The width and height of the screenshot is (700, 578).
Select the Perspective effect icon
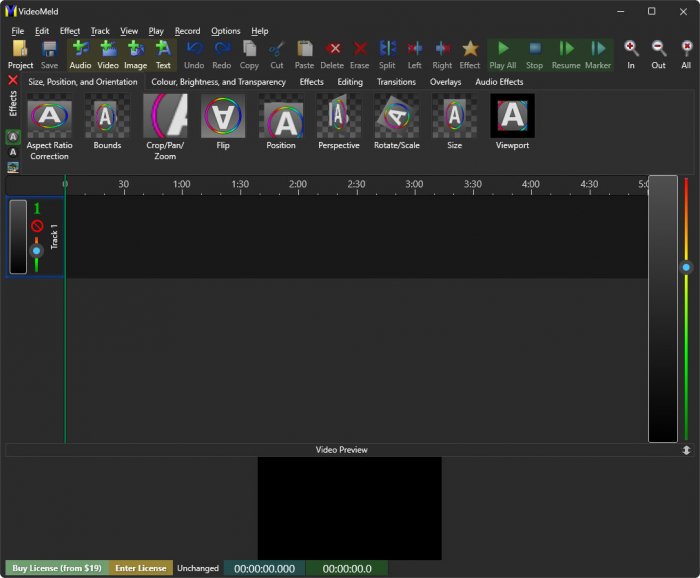[339, 122]
